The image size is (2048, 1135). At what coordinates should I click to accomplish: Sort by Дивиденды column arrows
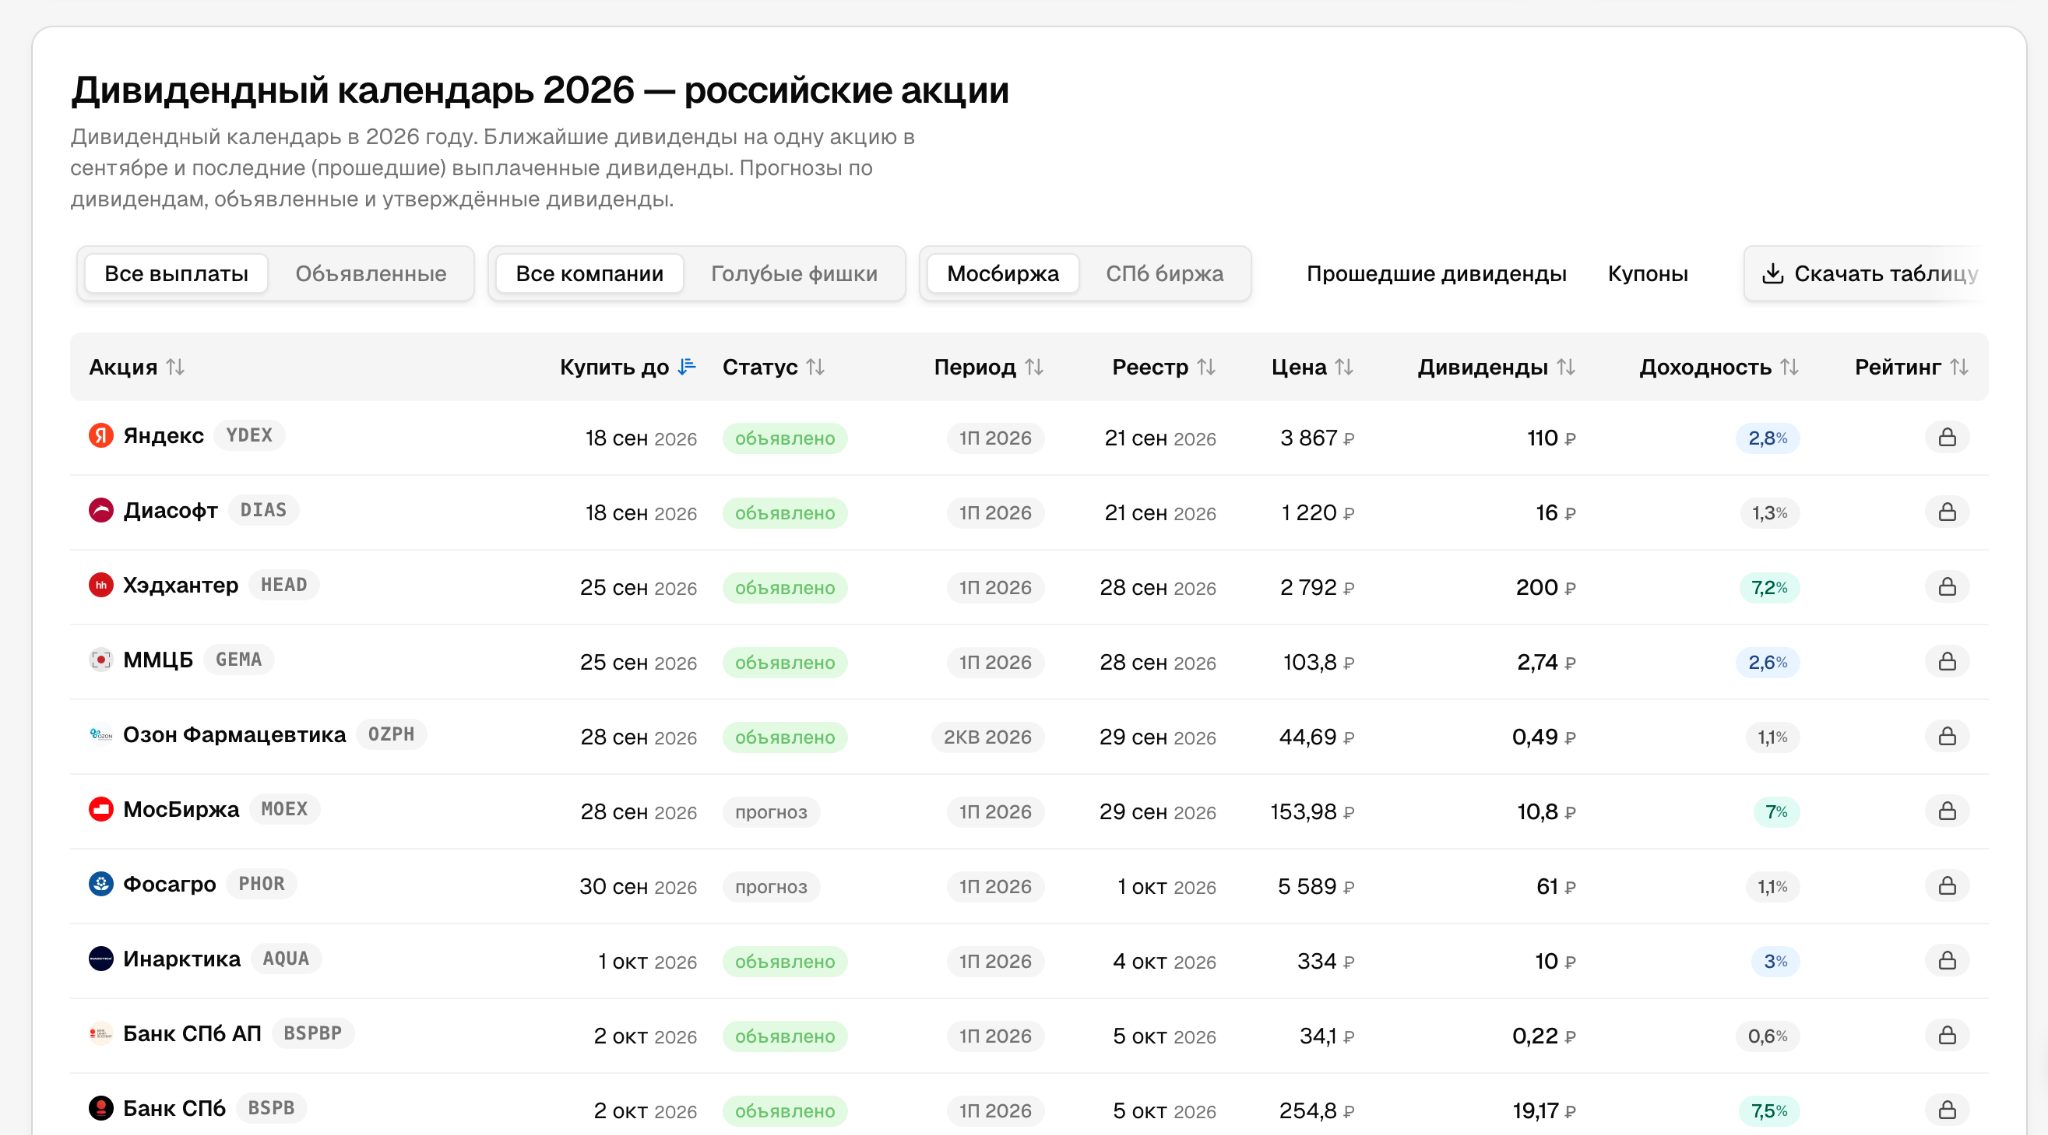(1566, 367)
